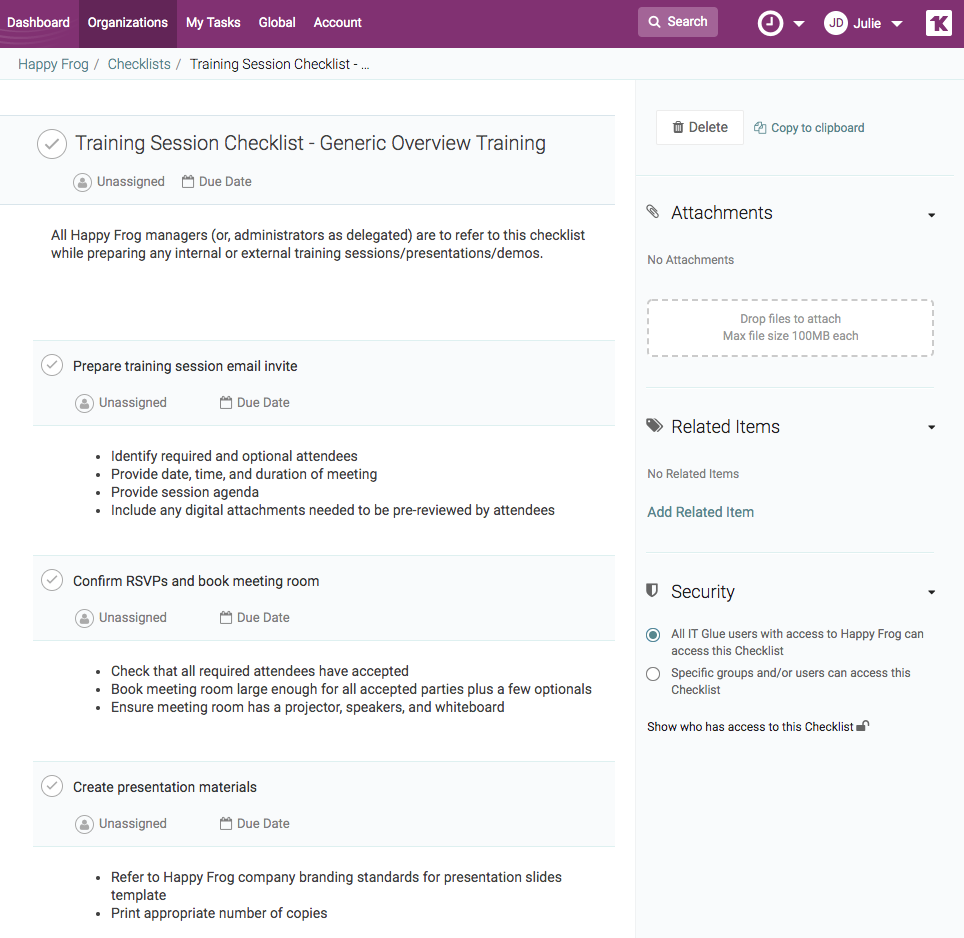Go to the Dashboard tab

click(x=39, y=23)
